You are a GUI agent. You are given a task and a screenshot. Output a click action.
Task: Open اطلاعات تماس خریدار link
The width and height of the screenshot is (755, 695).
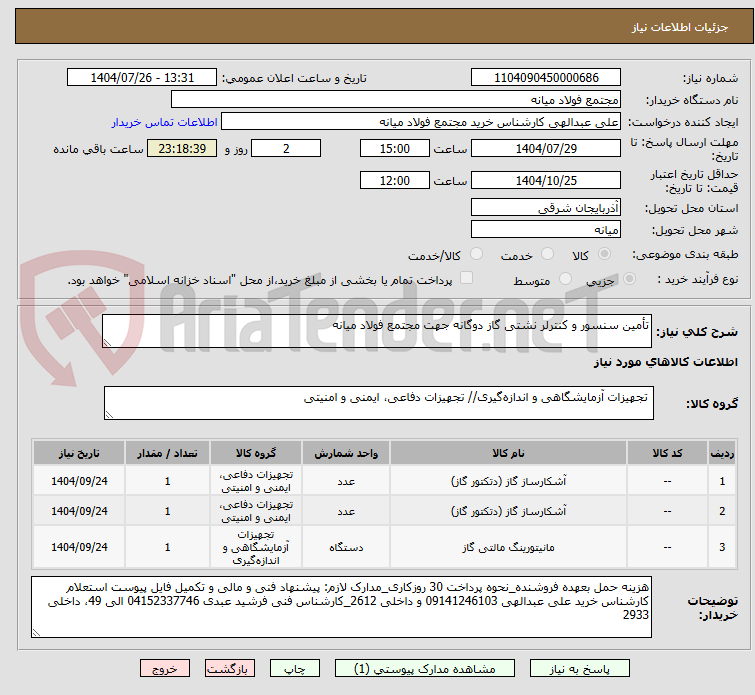coord(165,122)
